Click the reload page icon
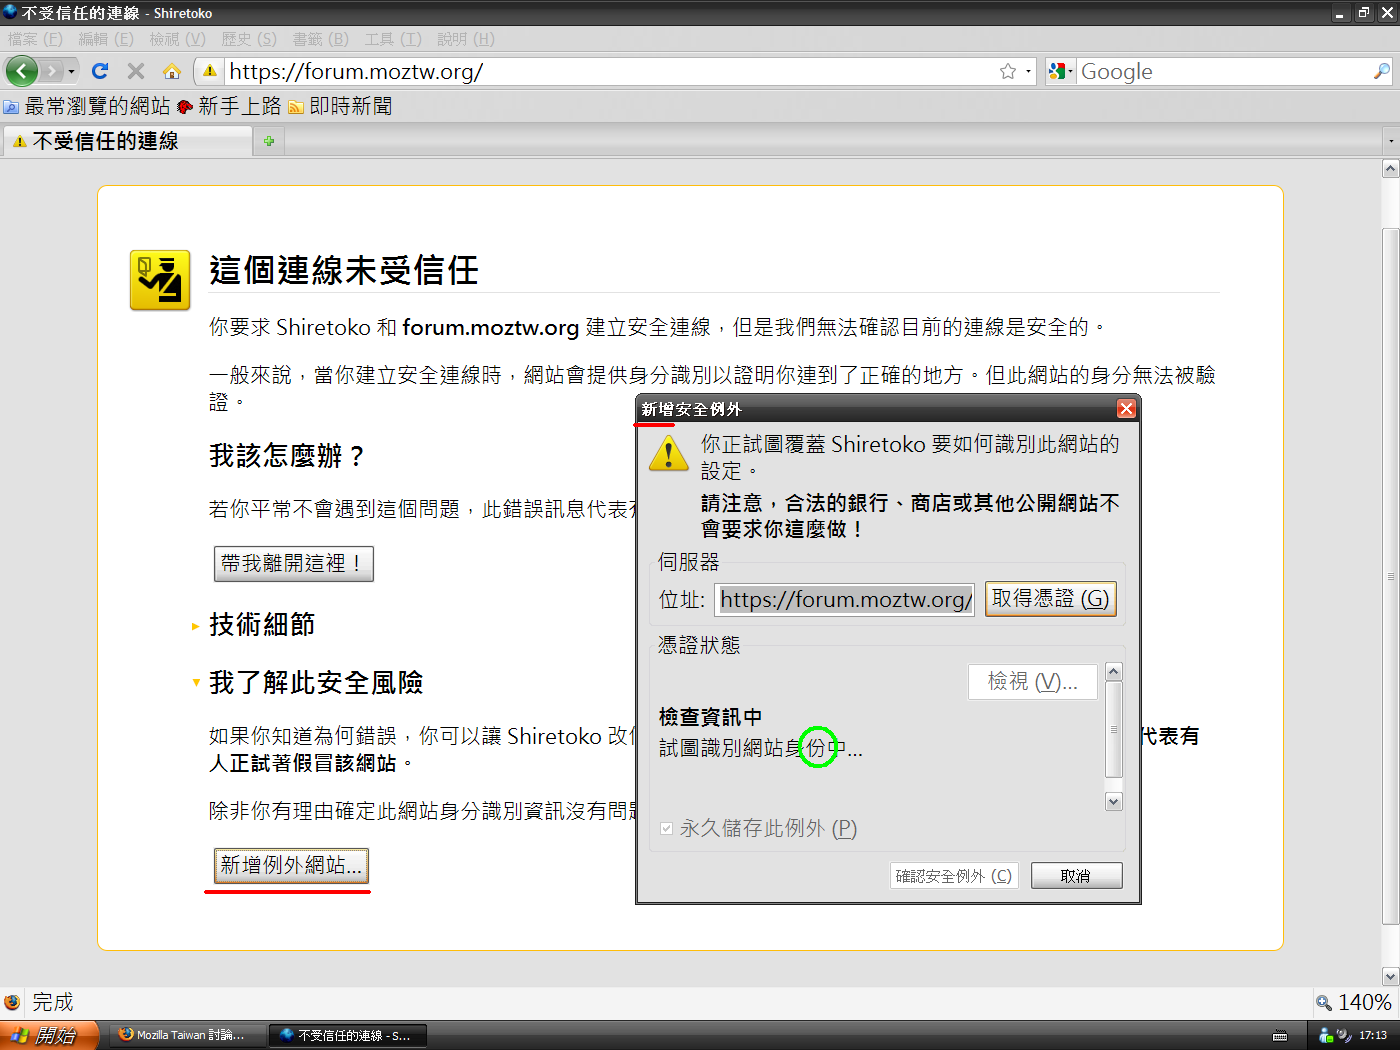This screenshot has width=1400, height=1050. [100, 71]
